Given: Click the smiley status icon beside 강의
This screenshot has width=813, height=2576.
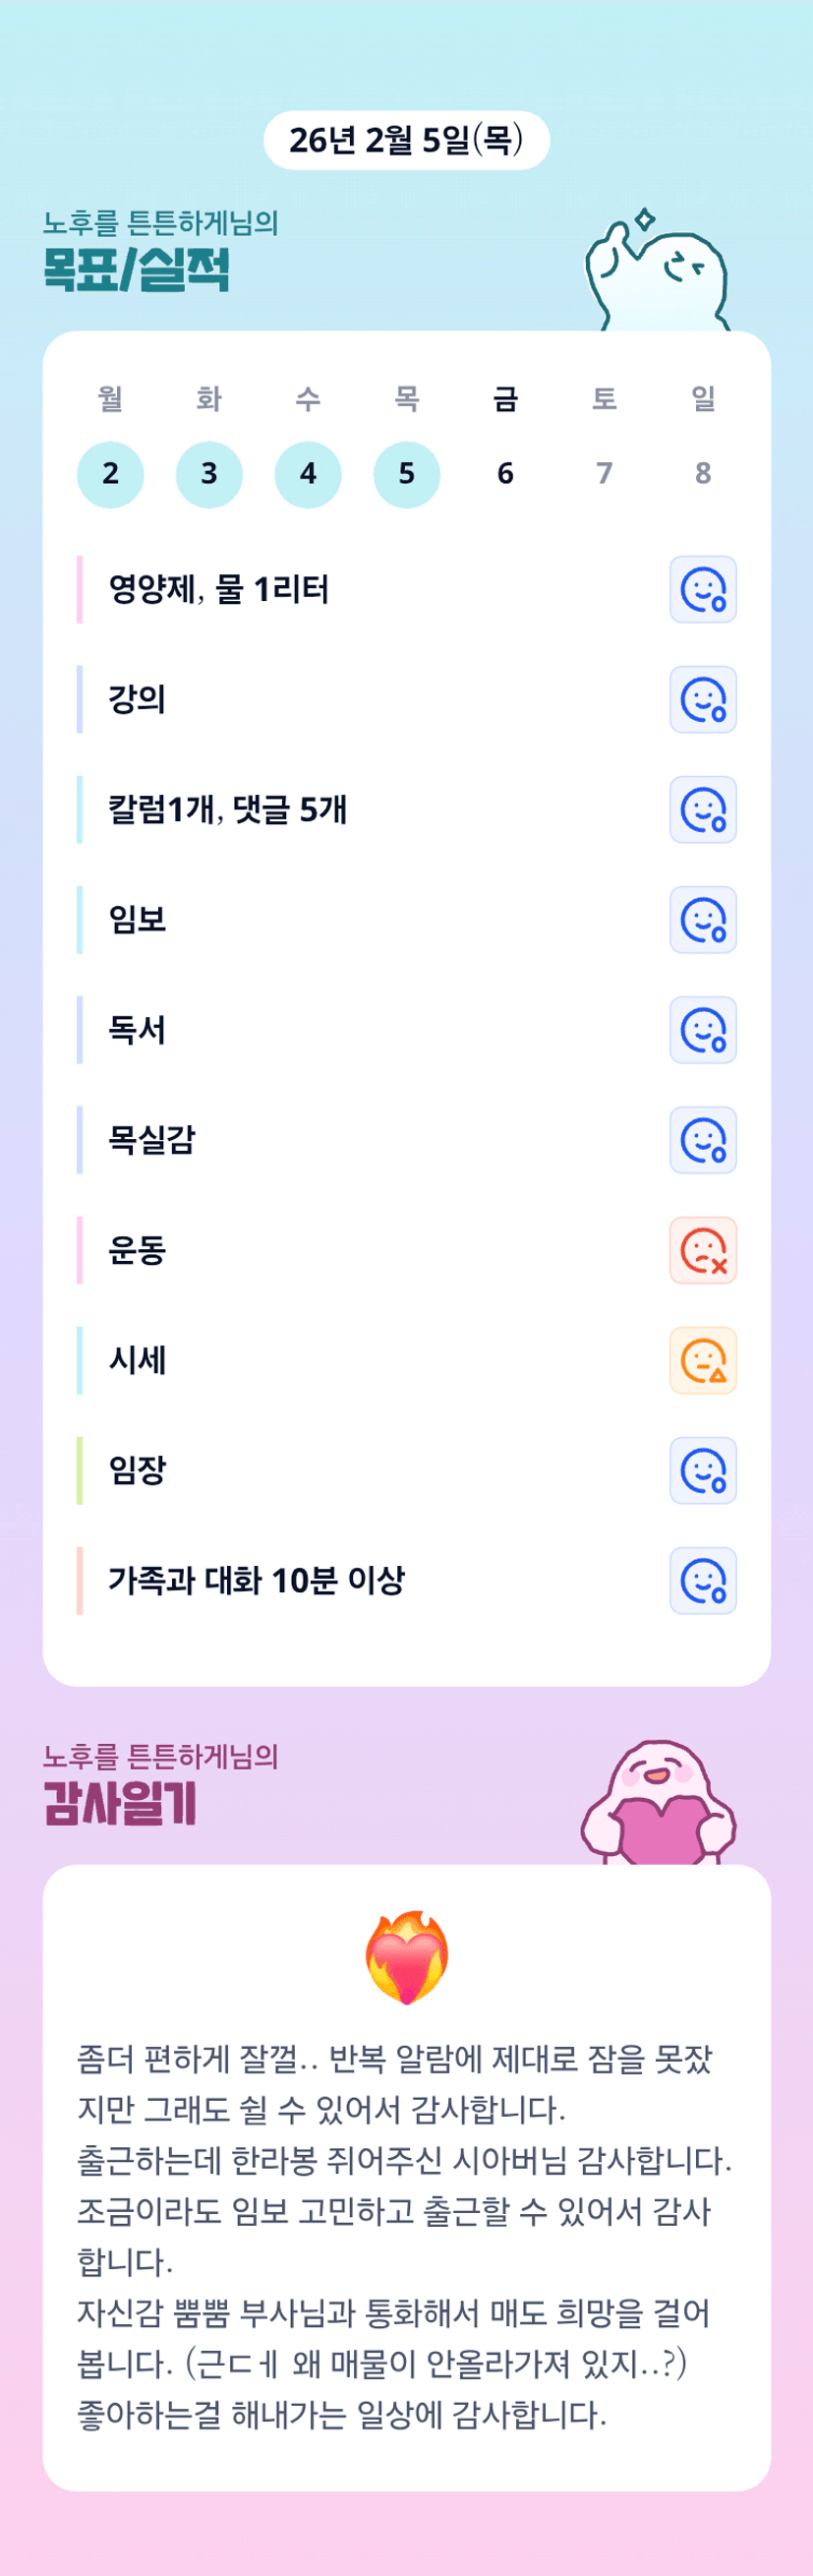Looking at the screenshot, I should 702,700.
